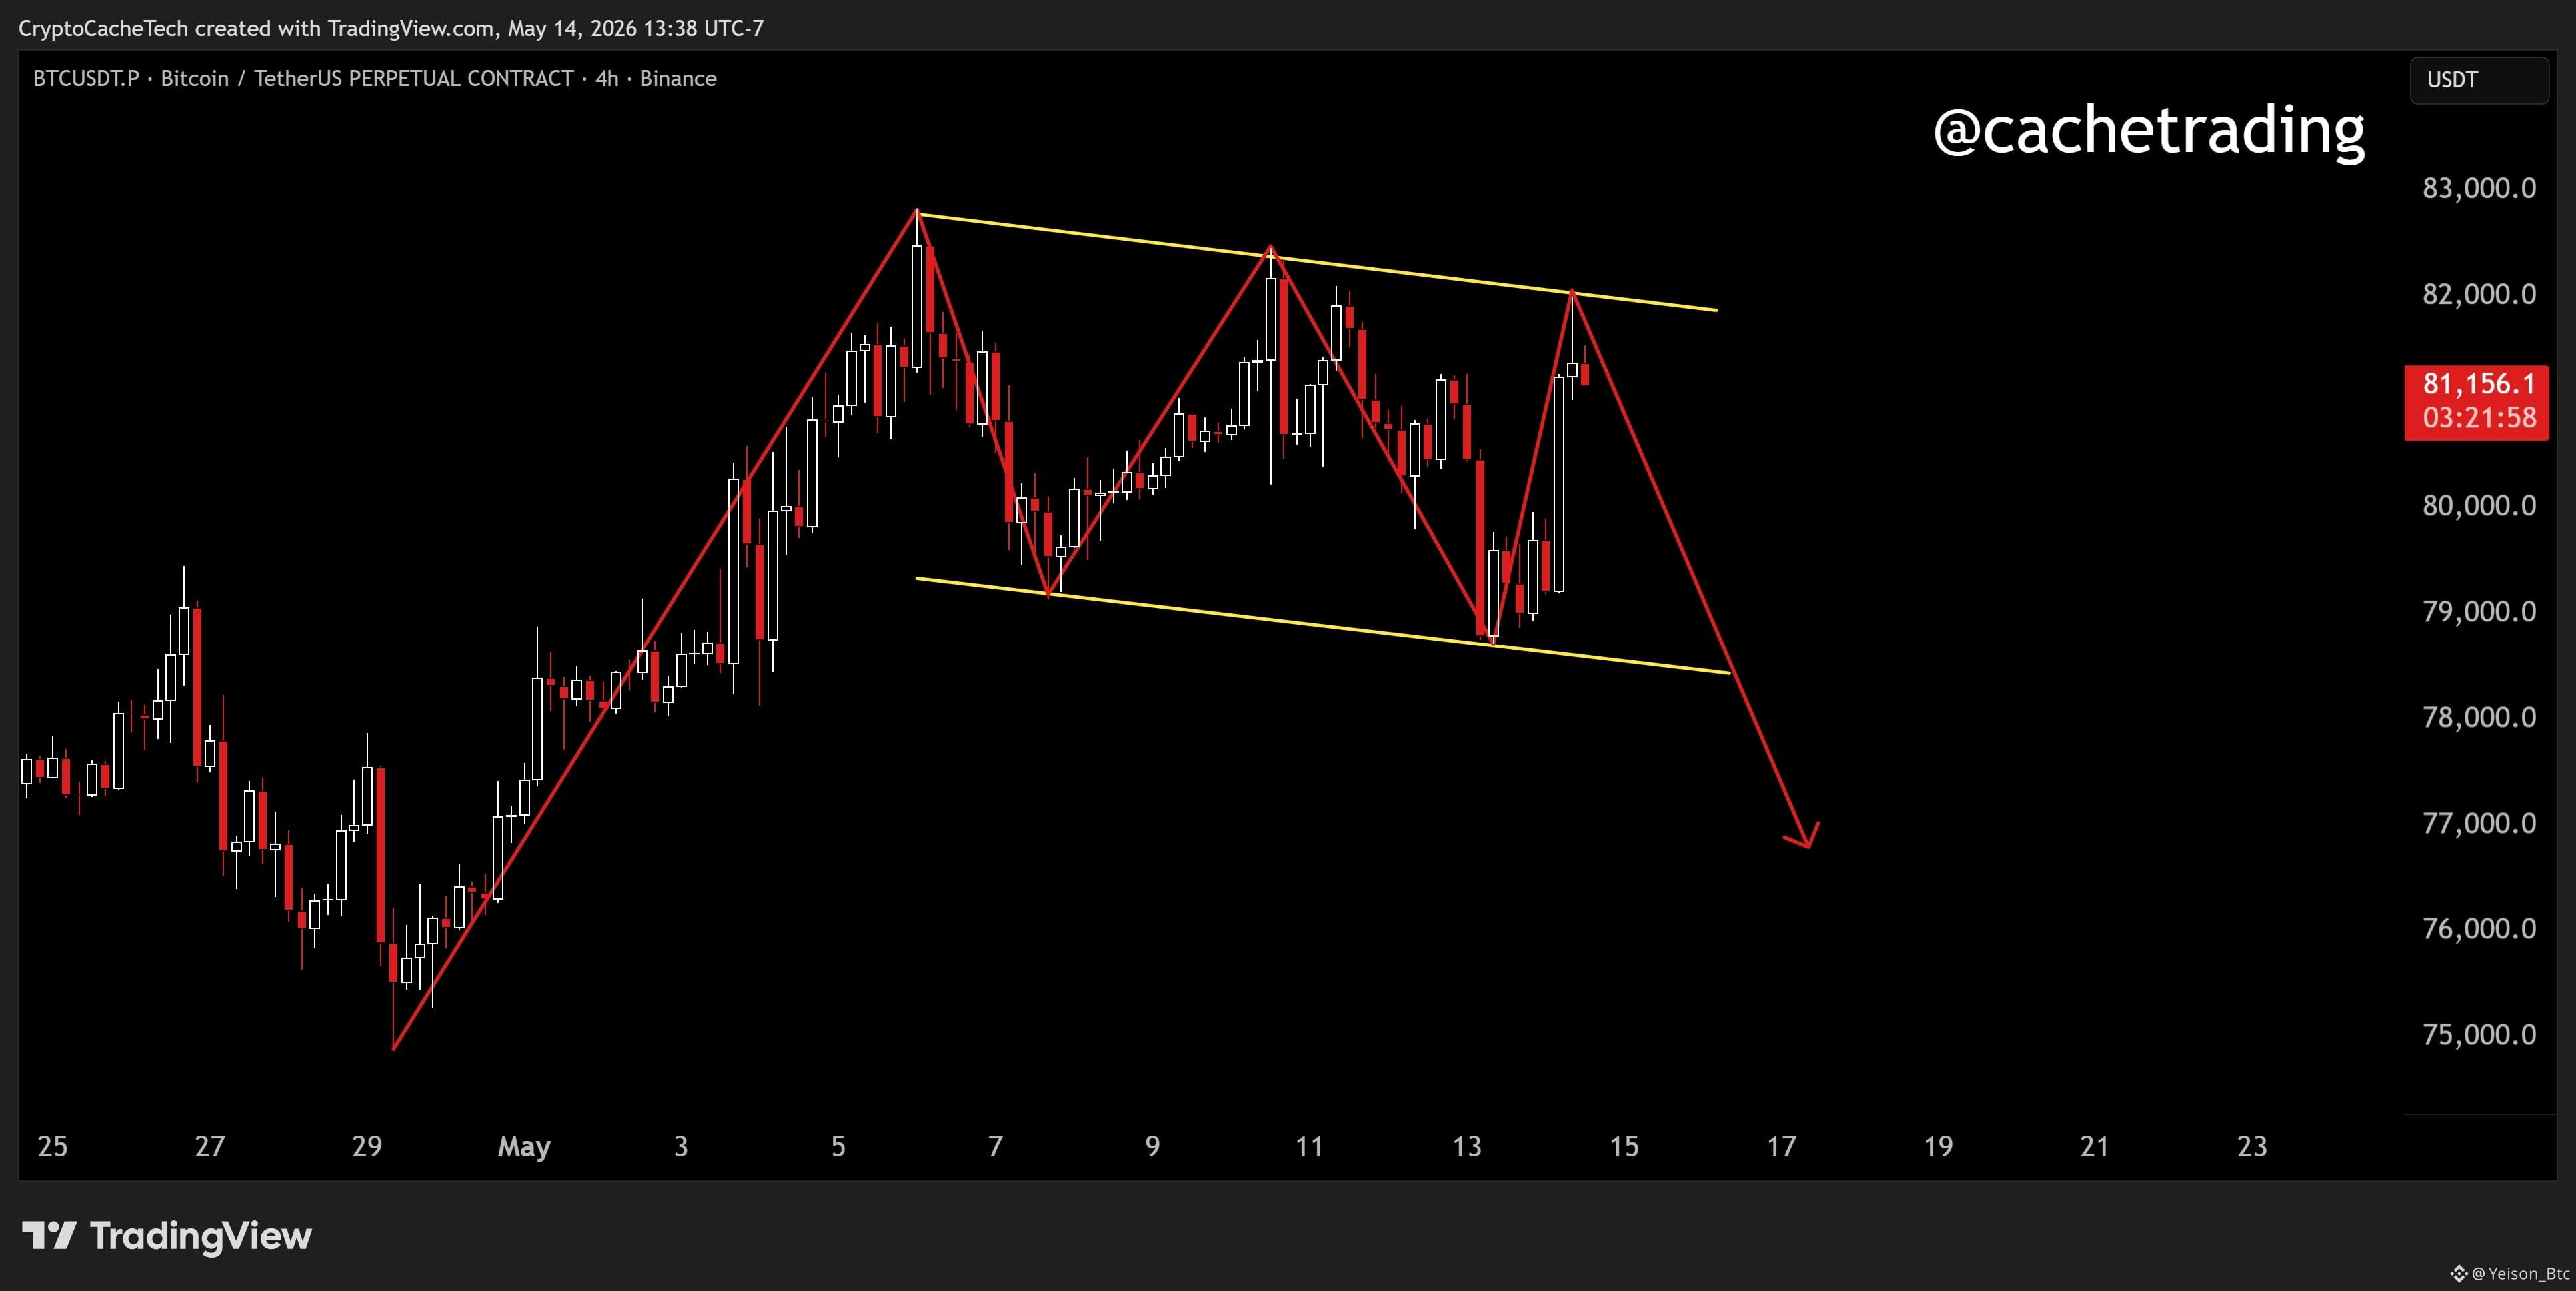Click the 80,000.0 price axis label
The image size is (2576, 1291).
2479,505
